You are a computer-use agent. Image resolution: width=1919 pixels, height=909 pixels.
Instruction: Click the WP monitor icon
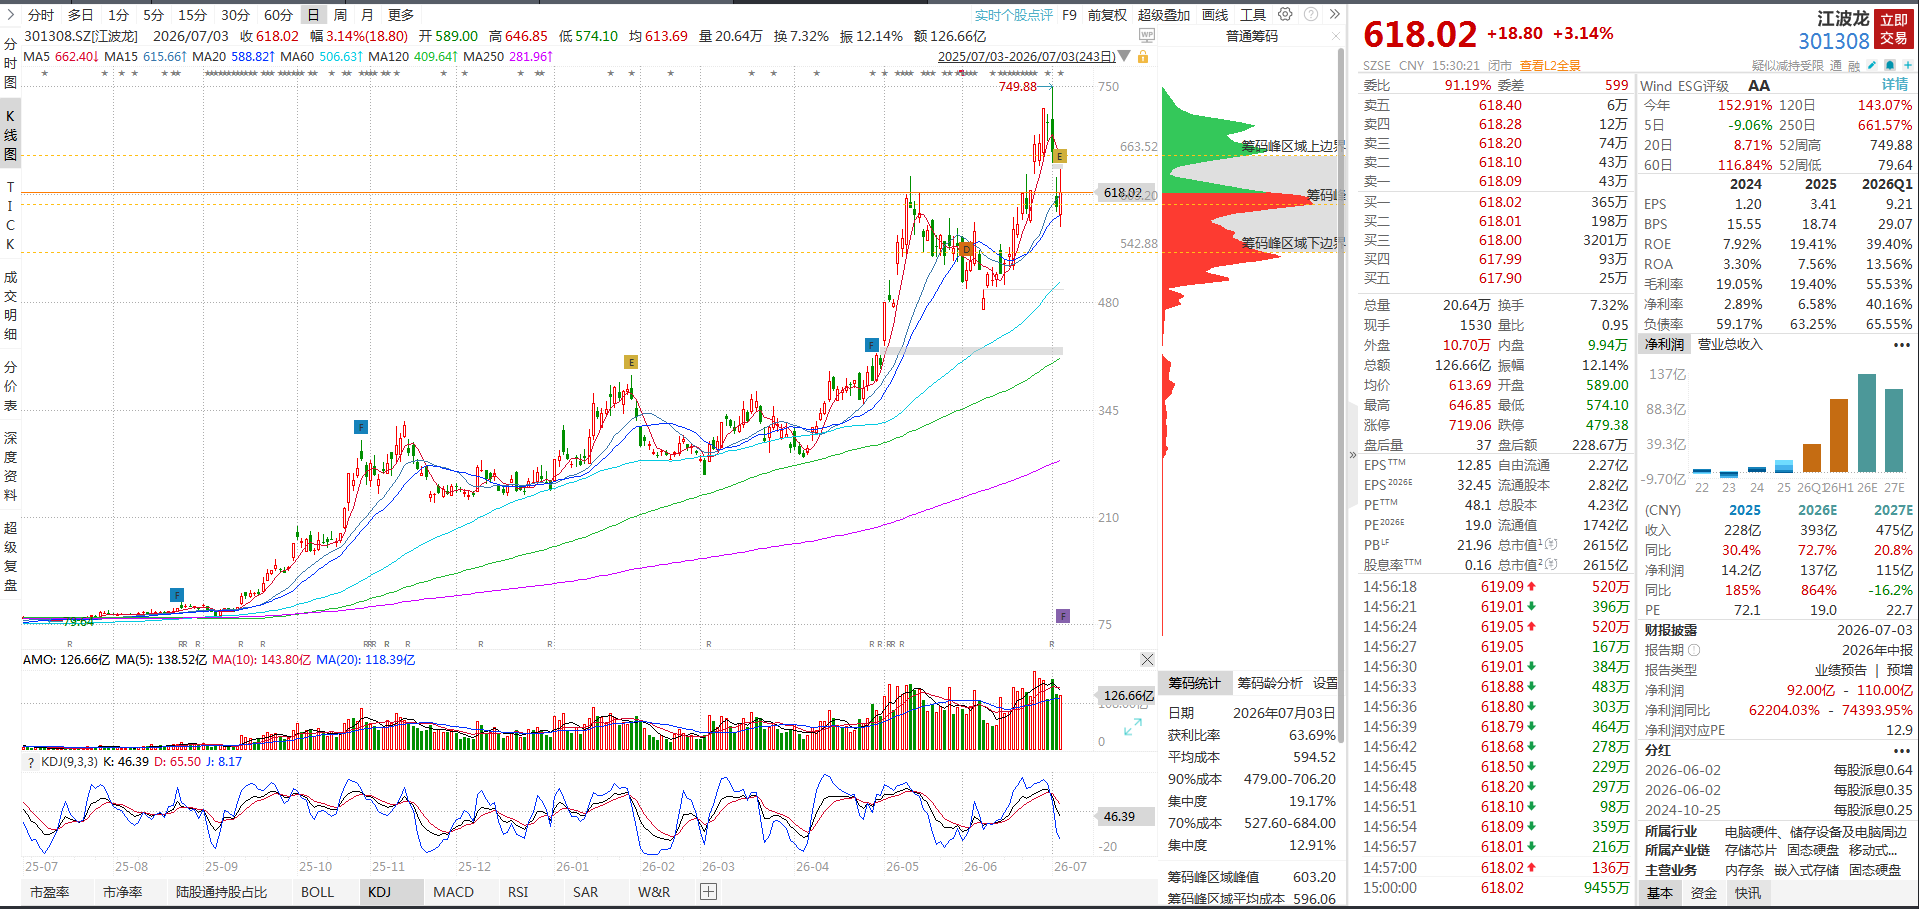tap(1147, 35)
